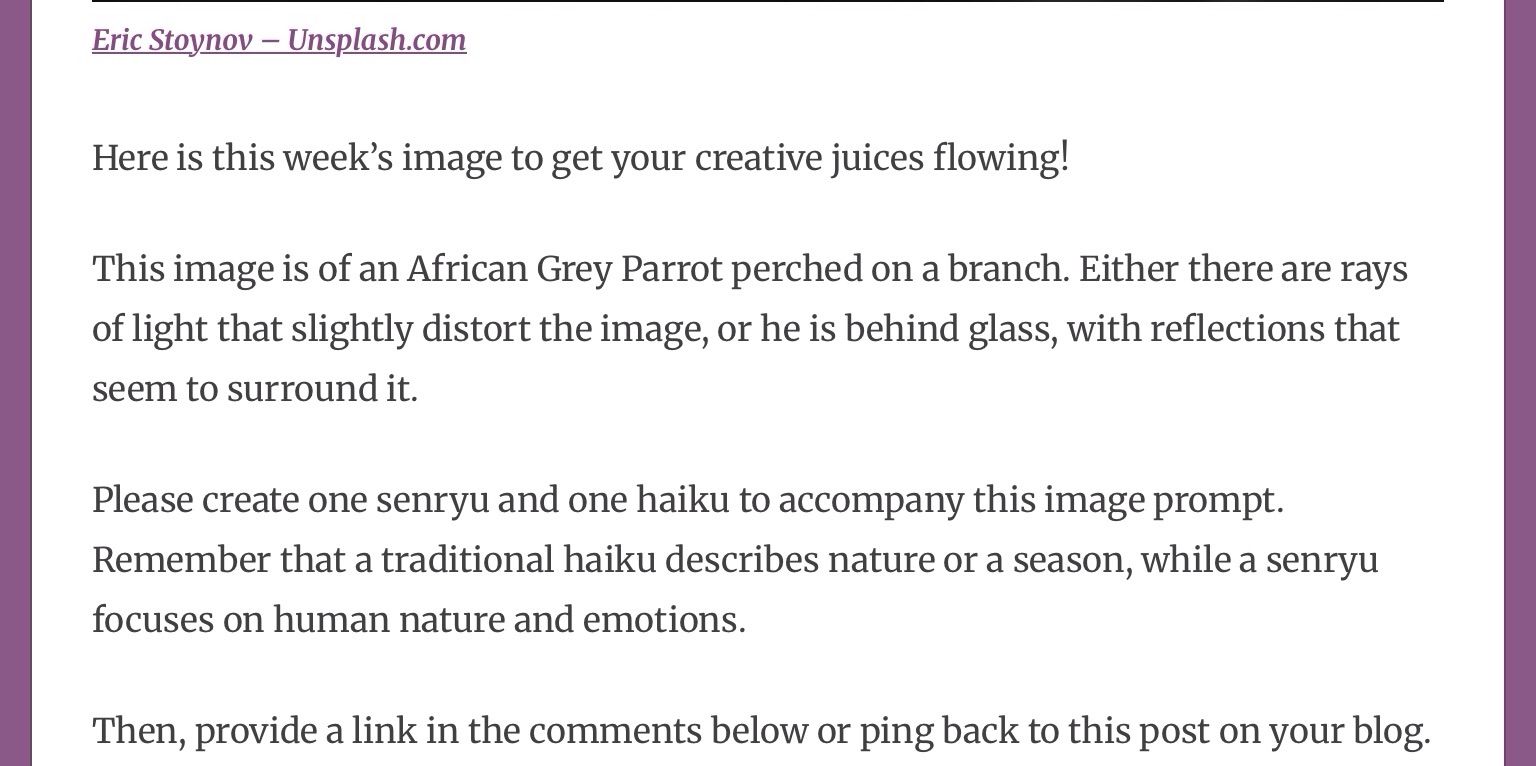Click the phrase "African Grey Parrot"

click(564, 269)
